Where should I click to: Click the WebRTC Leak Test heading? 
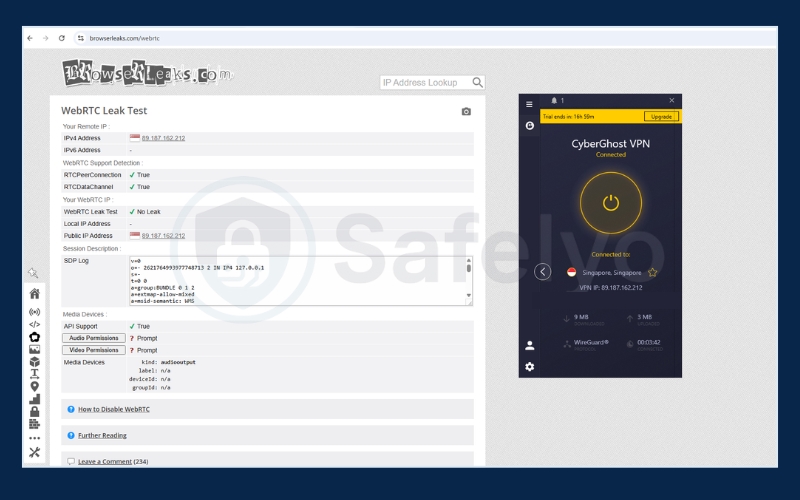click(104, 111)
